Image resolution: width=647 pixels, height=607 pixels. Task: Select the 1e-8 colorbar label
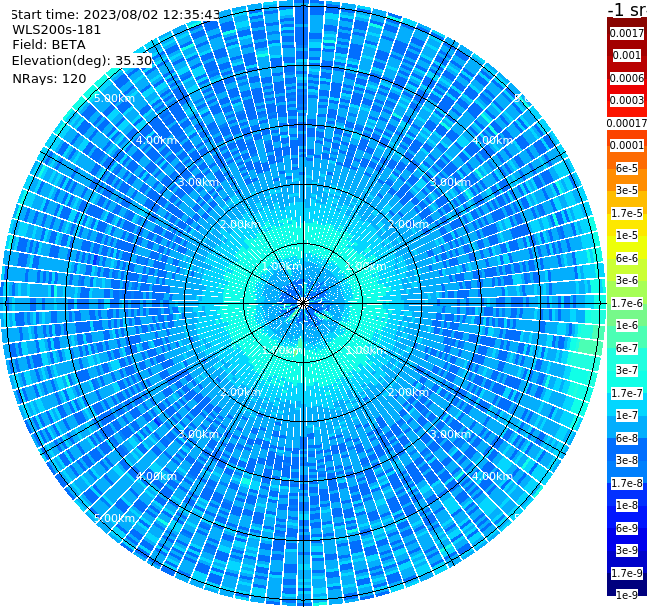pos(627,505)
